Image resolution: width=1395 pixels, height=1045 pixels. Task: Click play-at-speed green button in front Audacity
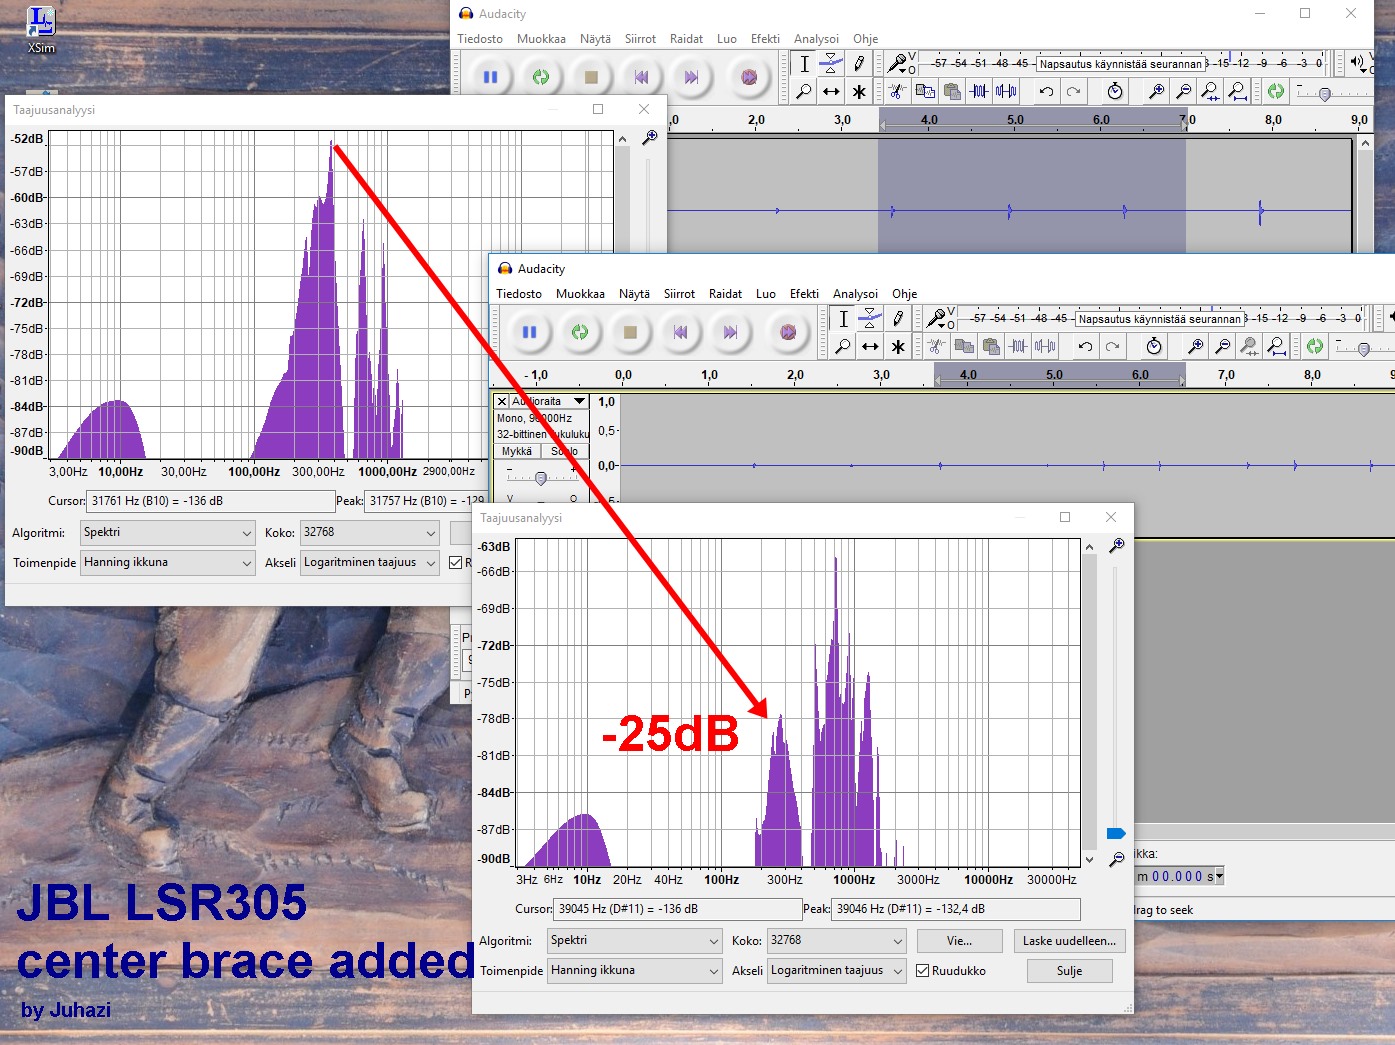[1315, 346]
